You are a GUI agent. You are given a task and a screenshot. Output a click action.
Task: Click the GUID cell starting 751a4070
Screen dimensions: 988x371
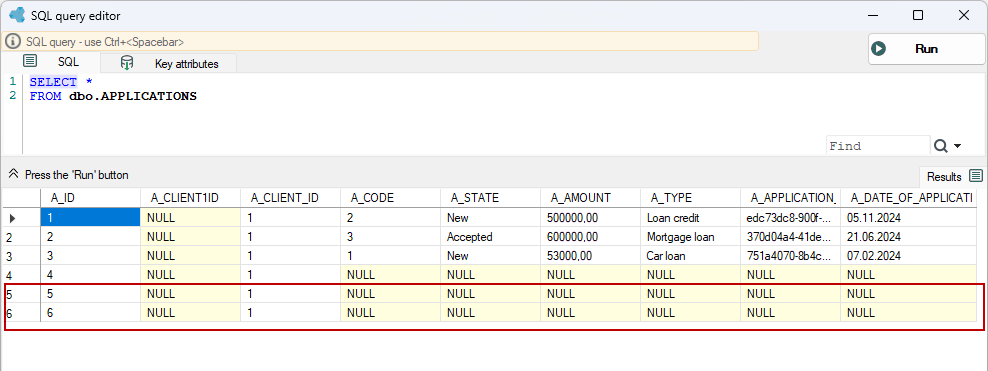tap(791, 256)
